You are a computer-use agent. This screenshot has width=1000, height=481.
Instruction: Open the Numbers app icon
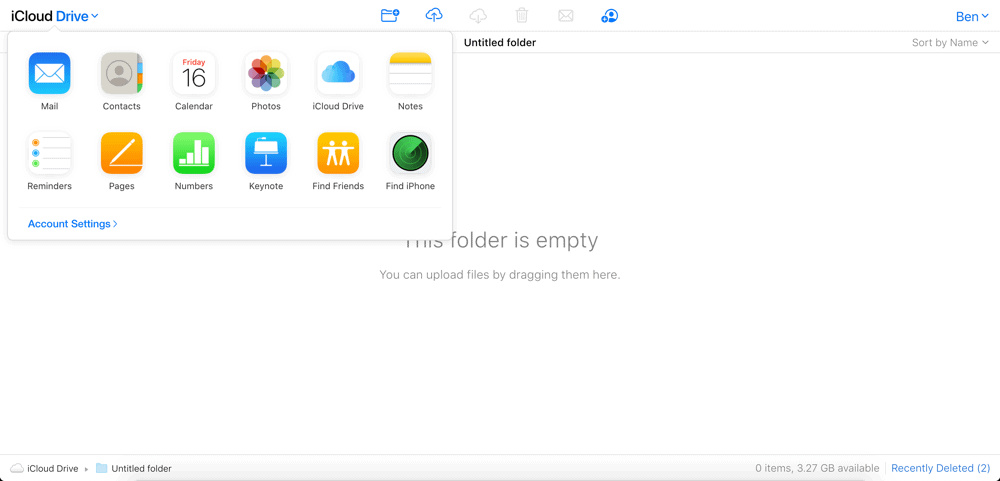(x=194, y=153)
